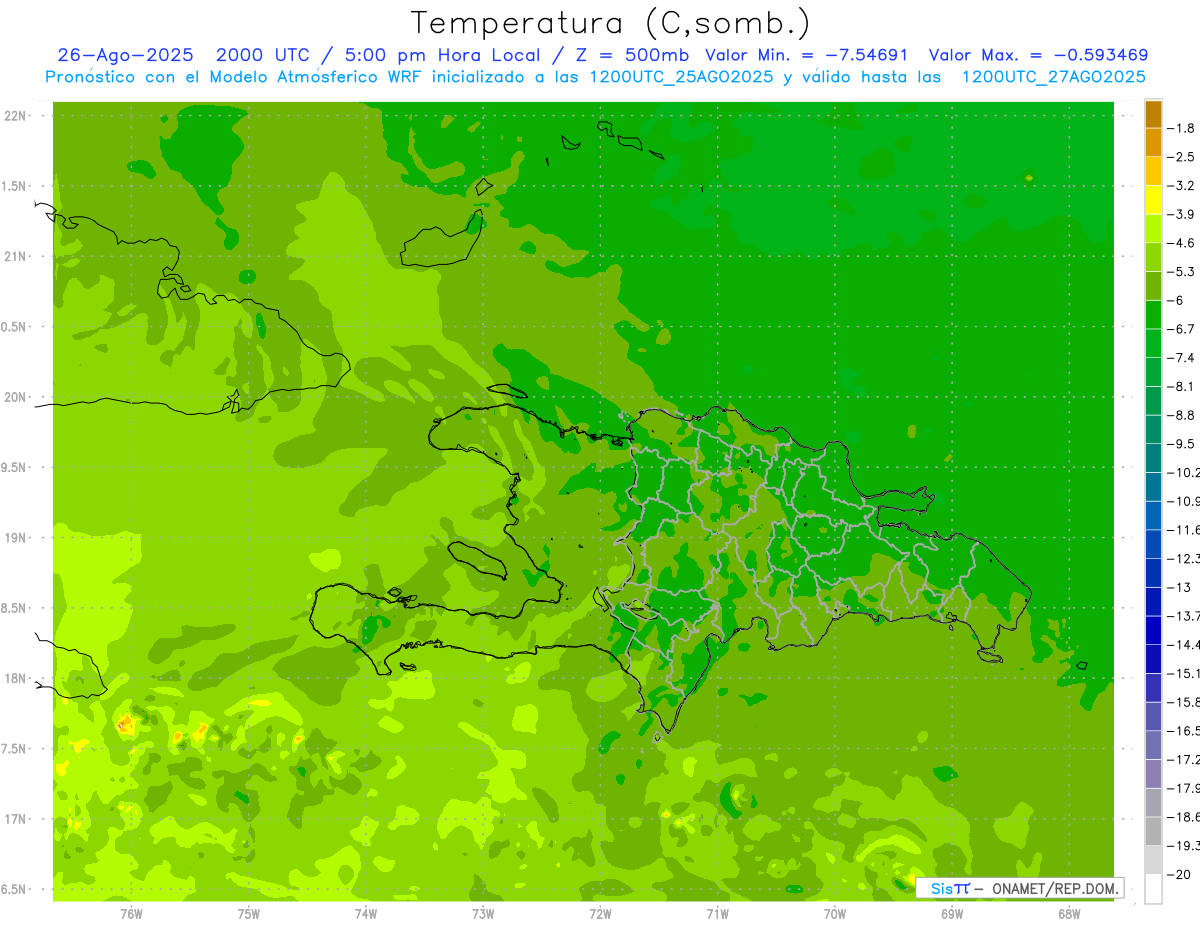Select the teal swatch between -8.8 and -9.5

(x=1153, y=430)
